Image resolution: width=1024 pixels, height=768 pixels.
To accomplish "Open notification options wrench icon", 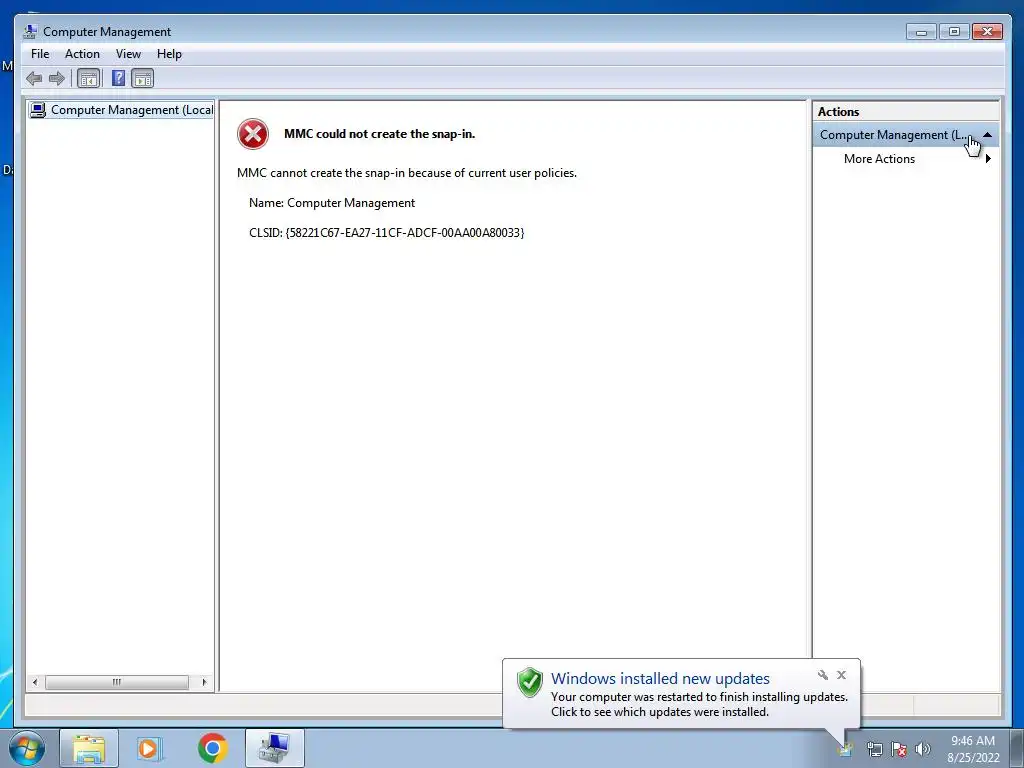I will (x=823, y=675).
